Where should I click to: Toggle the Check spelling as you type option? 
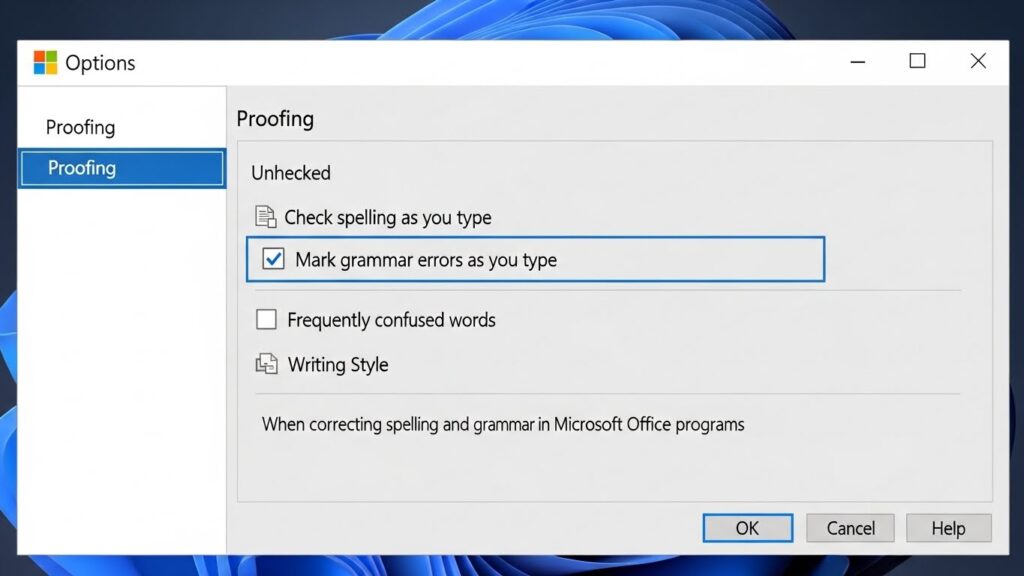[x=387, y=217]
